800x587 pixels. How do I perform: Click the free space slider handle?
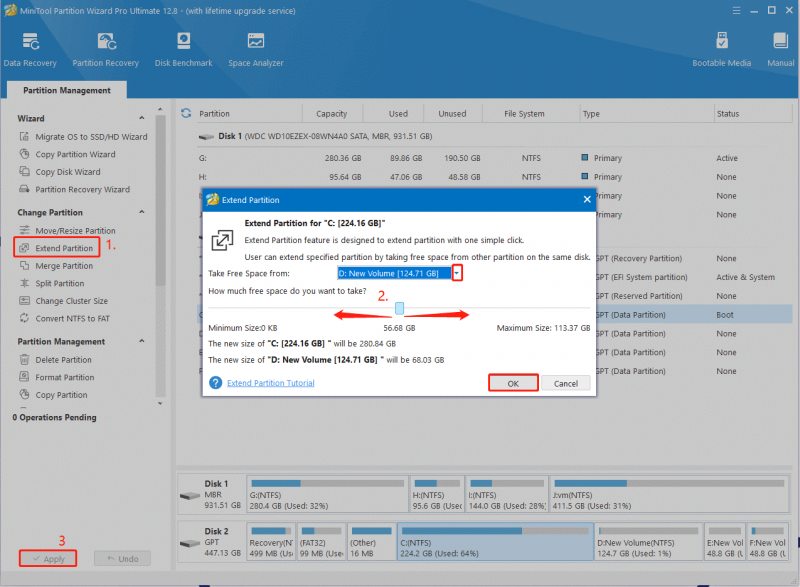pyautogui.click(x=399, y=308)
